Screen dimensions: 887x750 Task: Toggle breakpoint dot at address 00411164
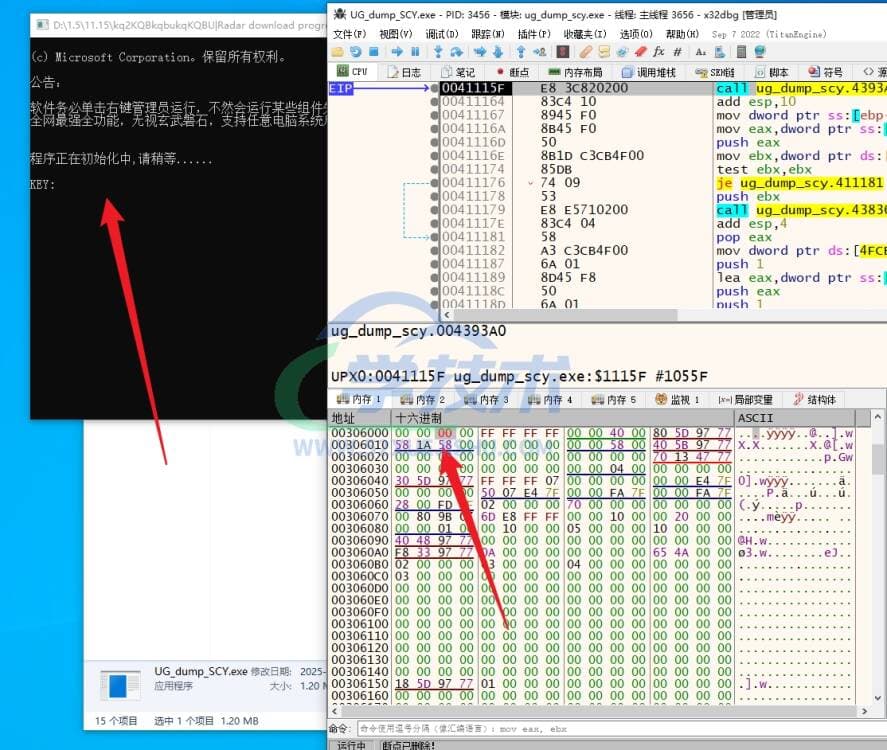[x=434, y=102]
